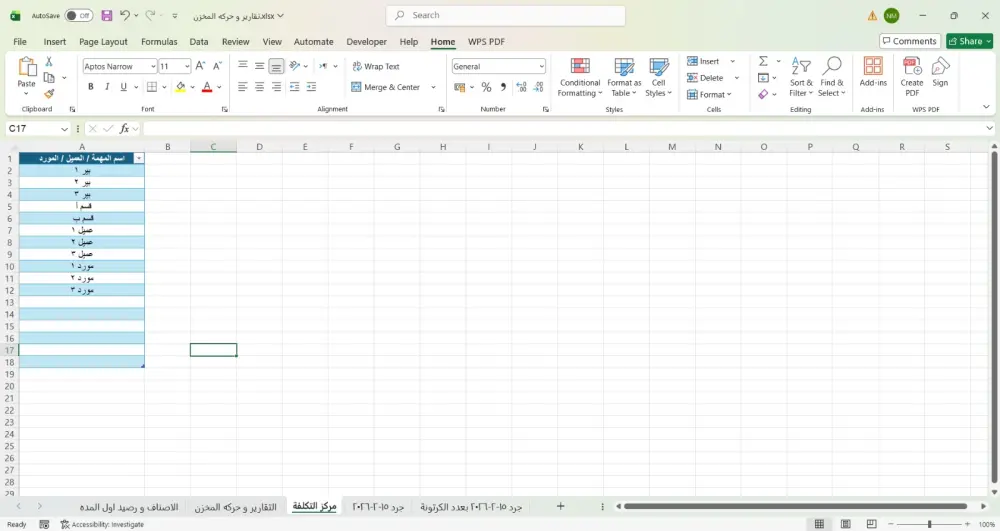Toggle Center horizontal alignment
The width and height of the screenshot is (1000, 531).
260,87
